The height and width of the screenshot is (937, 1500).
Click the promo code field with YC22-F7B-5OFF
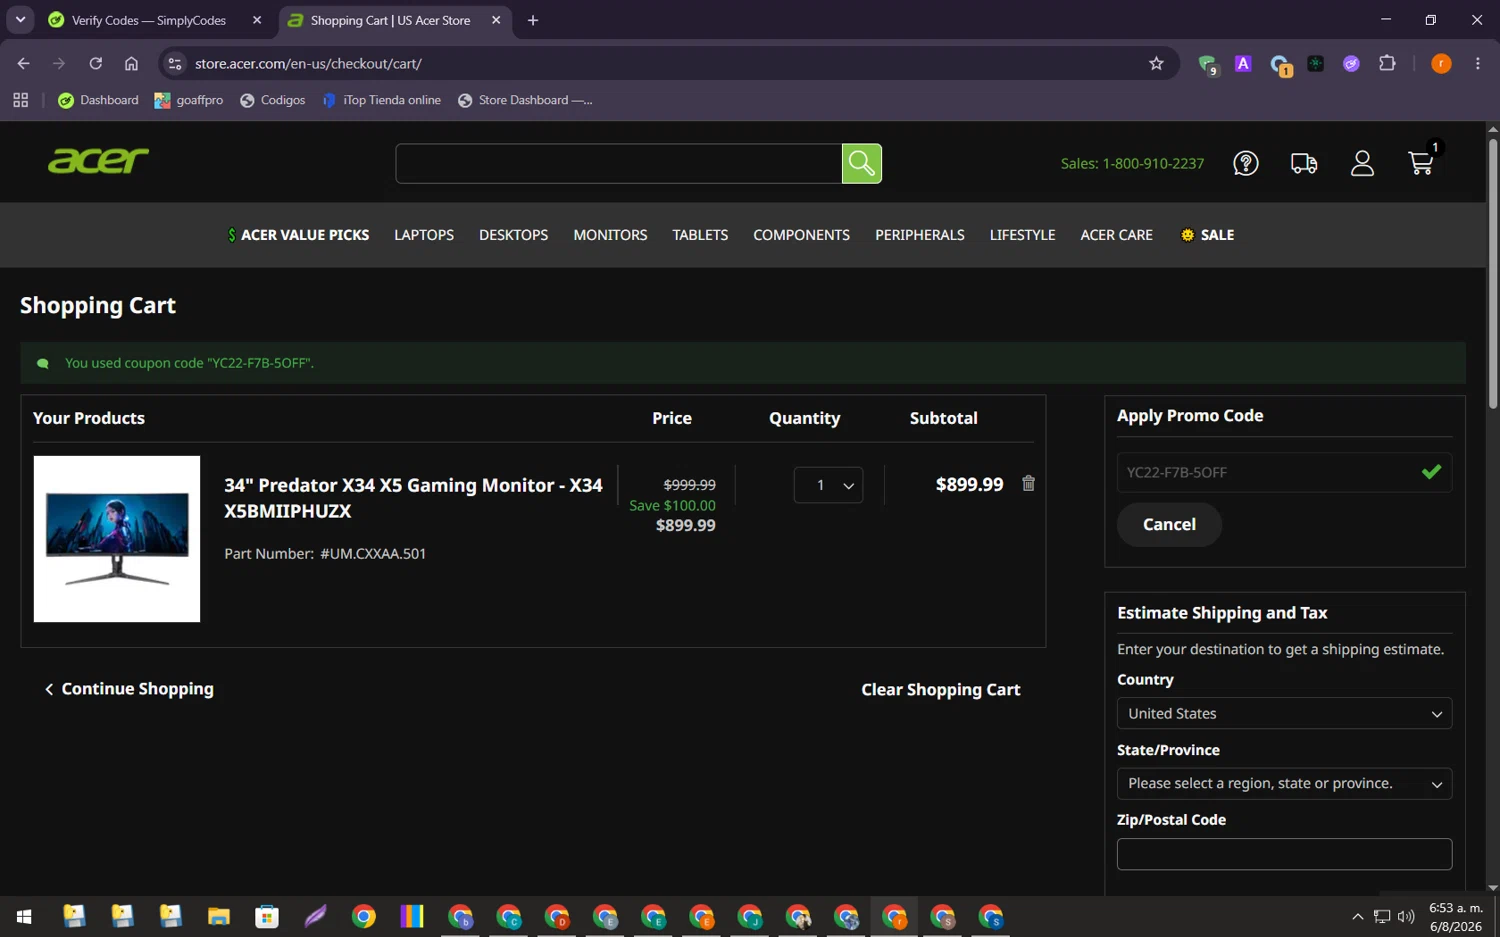[x=1284, y=472]
